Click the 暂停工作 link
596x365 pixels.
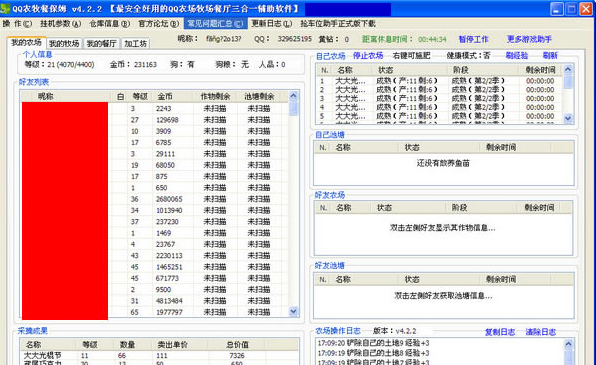(473, 39)
